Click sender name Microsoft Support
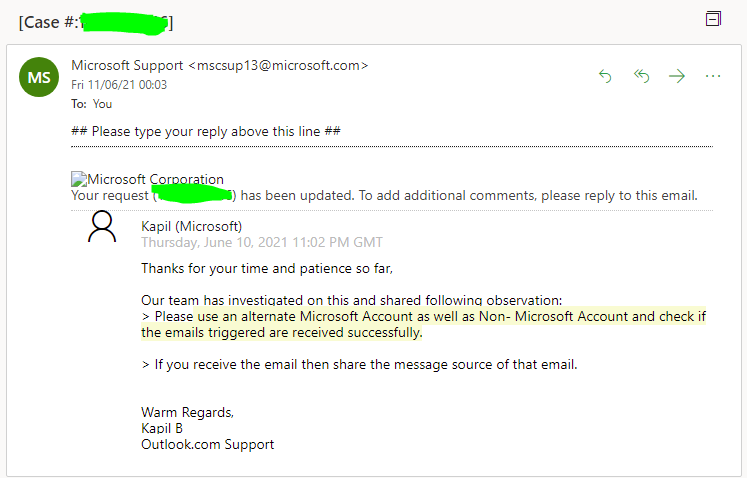The width and height of the screenshot is (747, 478). pos(127,66)
